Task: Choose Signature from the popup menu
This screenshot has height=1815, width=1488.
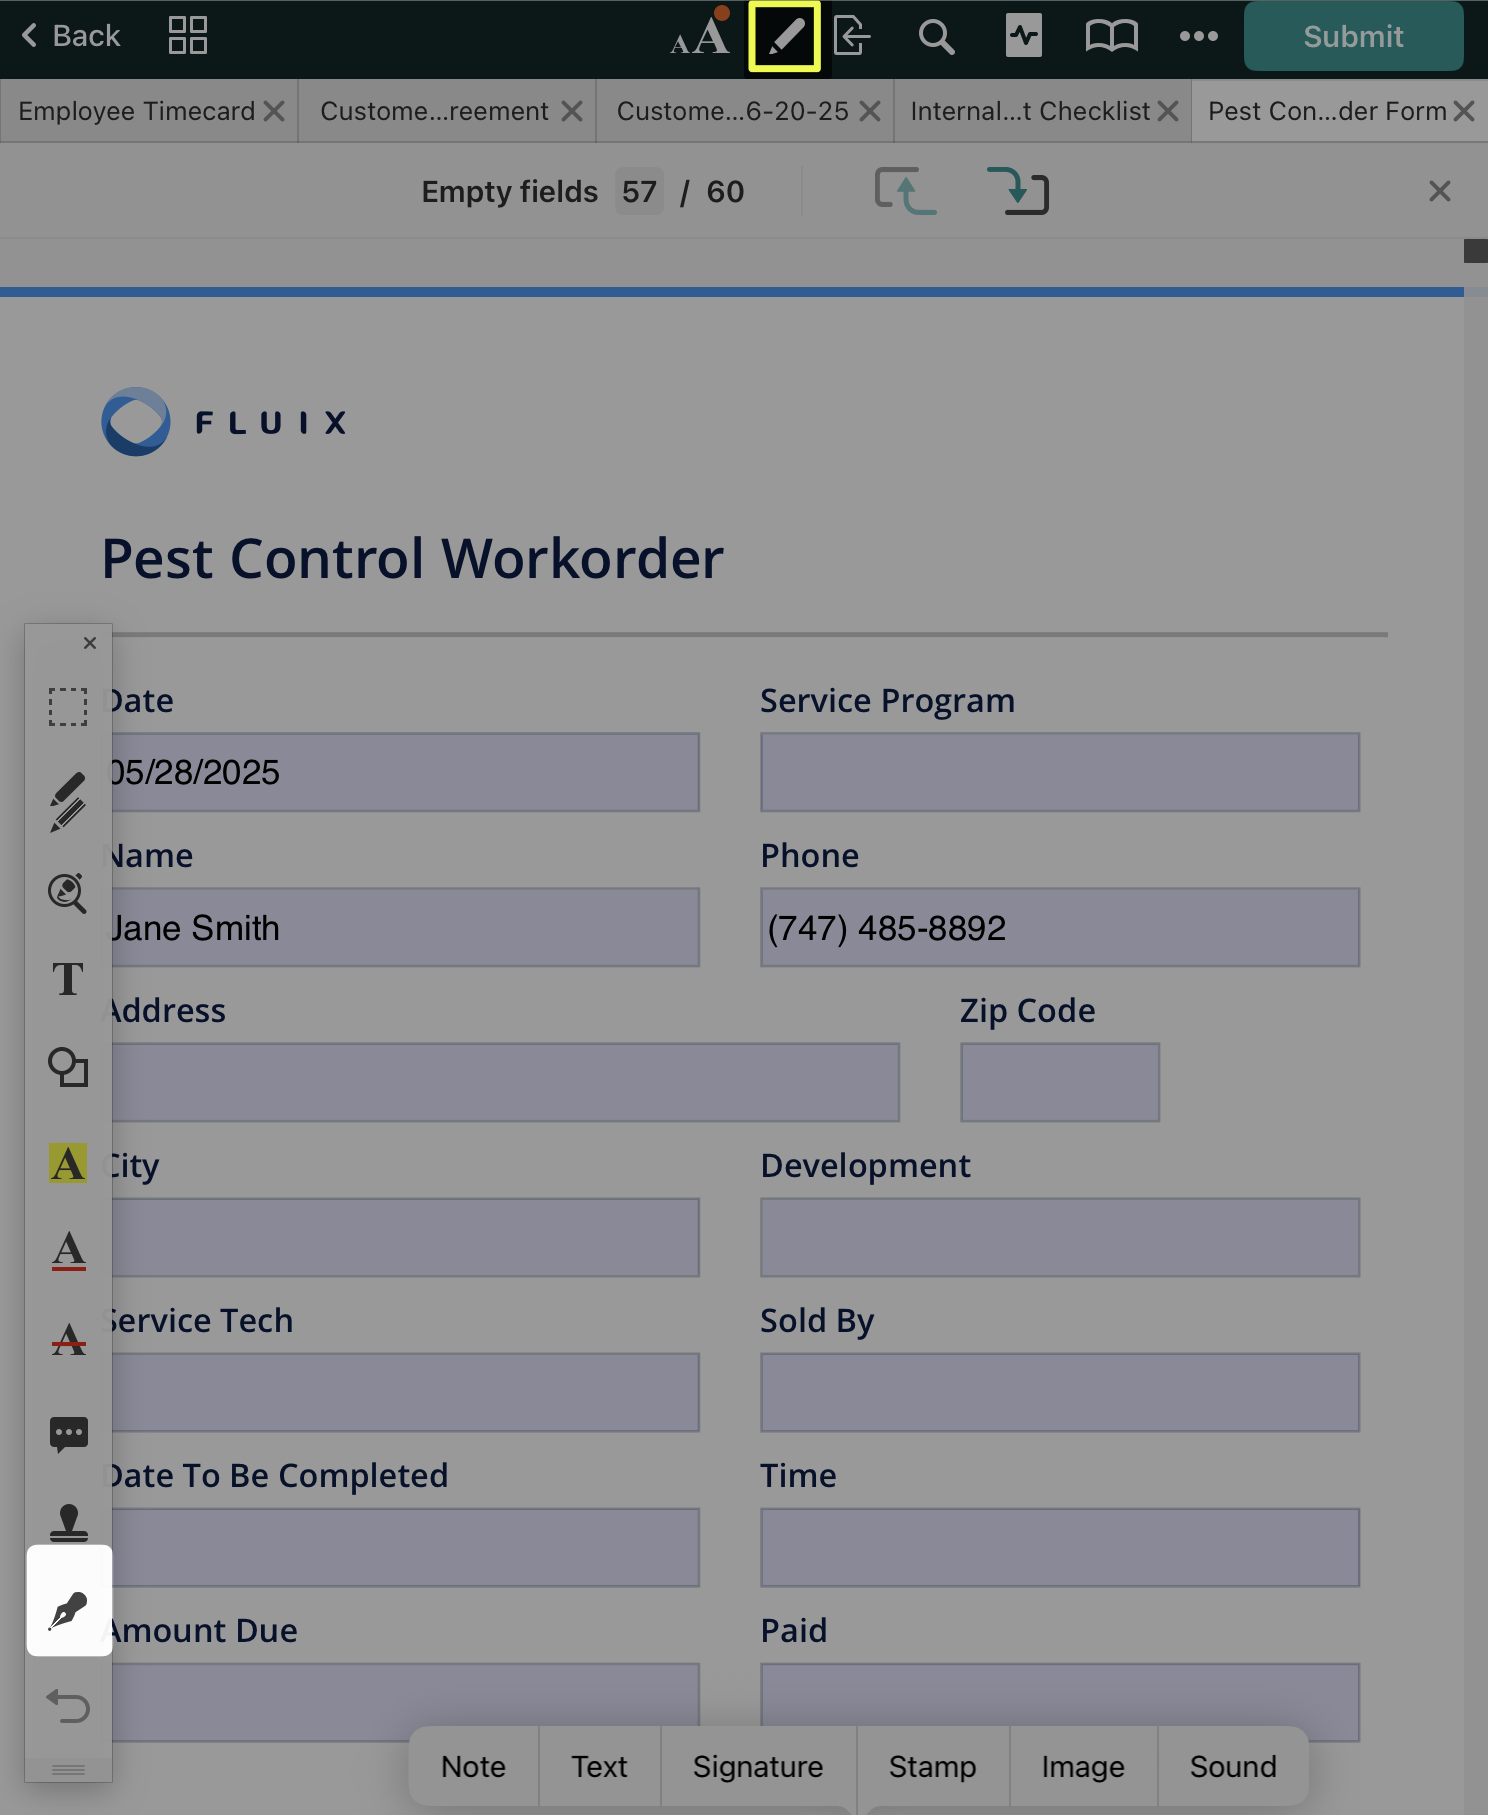Action: [757, 1767]
